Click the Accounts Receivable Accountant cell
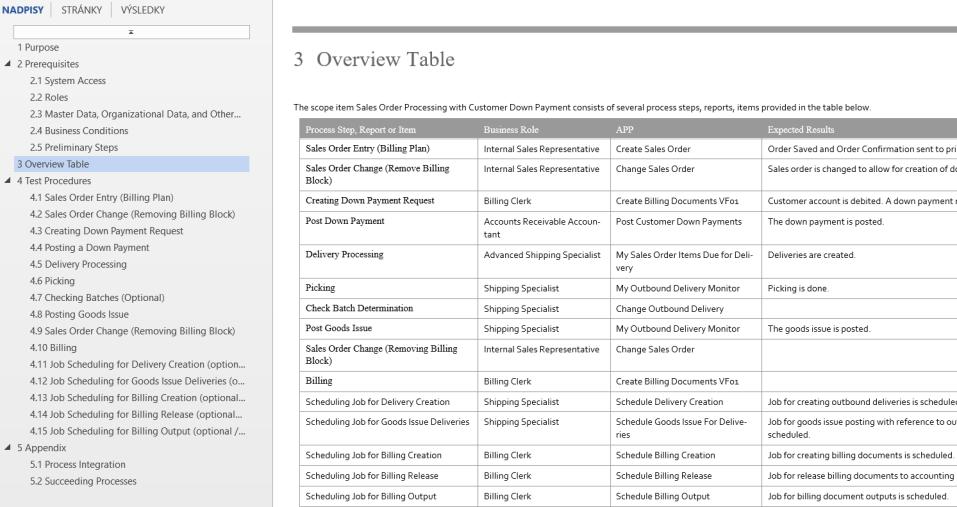The image size is (957, 507). click(x=542, y=228)
